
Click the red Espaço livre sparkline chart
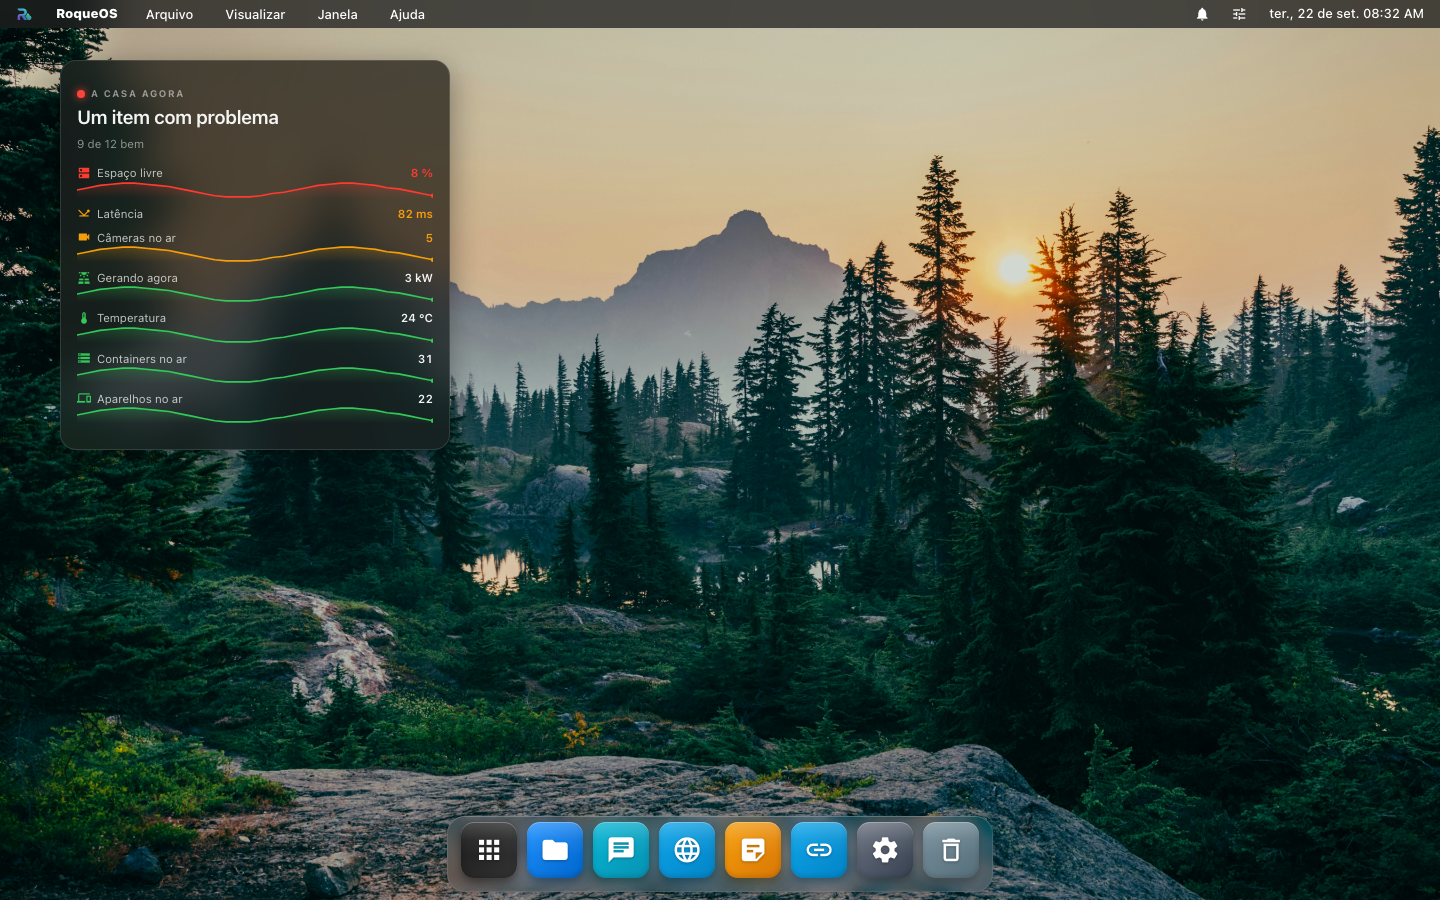tap(255, 190)
